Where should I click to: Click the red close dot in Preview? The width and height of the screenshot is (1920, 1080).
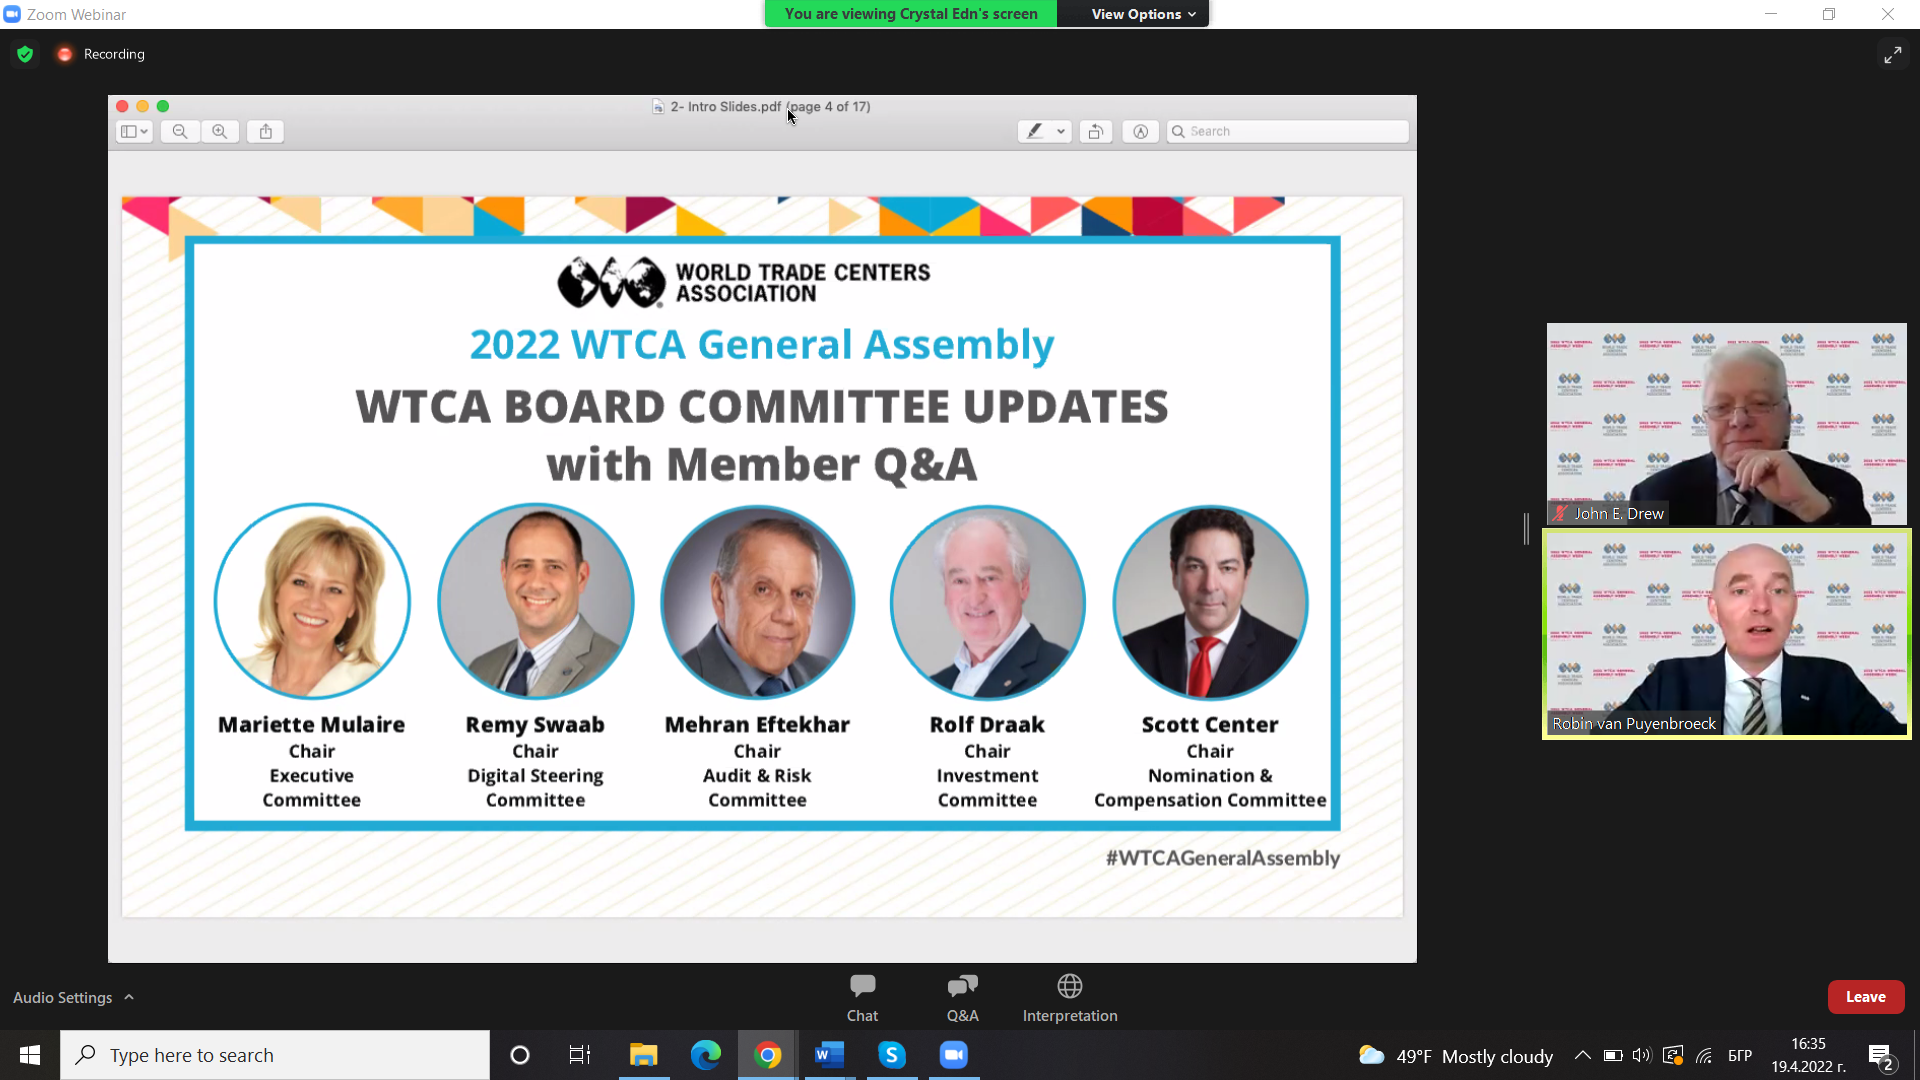122,106
